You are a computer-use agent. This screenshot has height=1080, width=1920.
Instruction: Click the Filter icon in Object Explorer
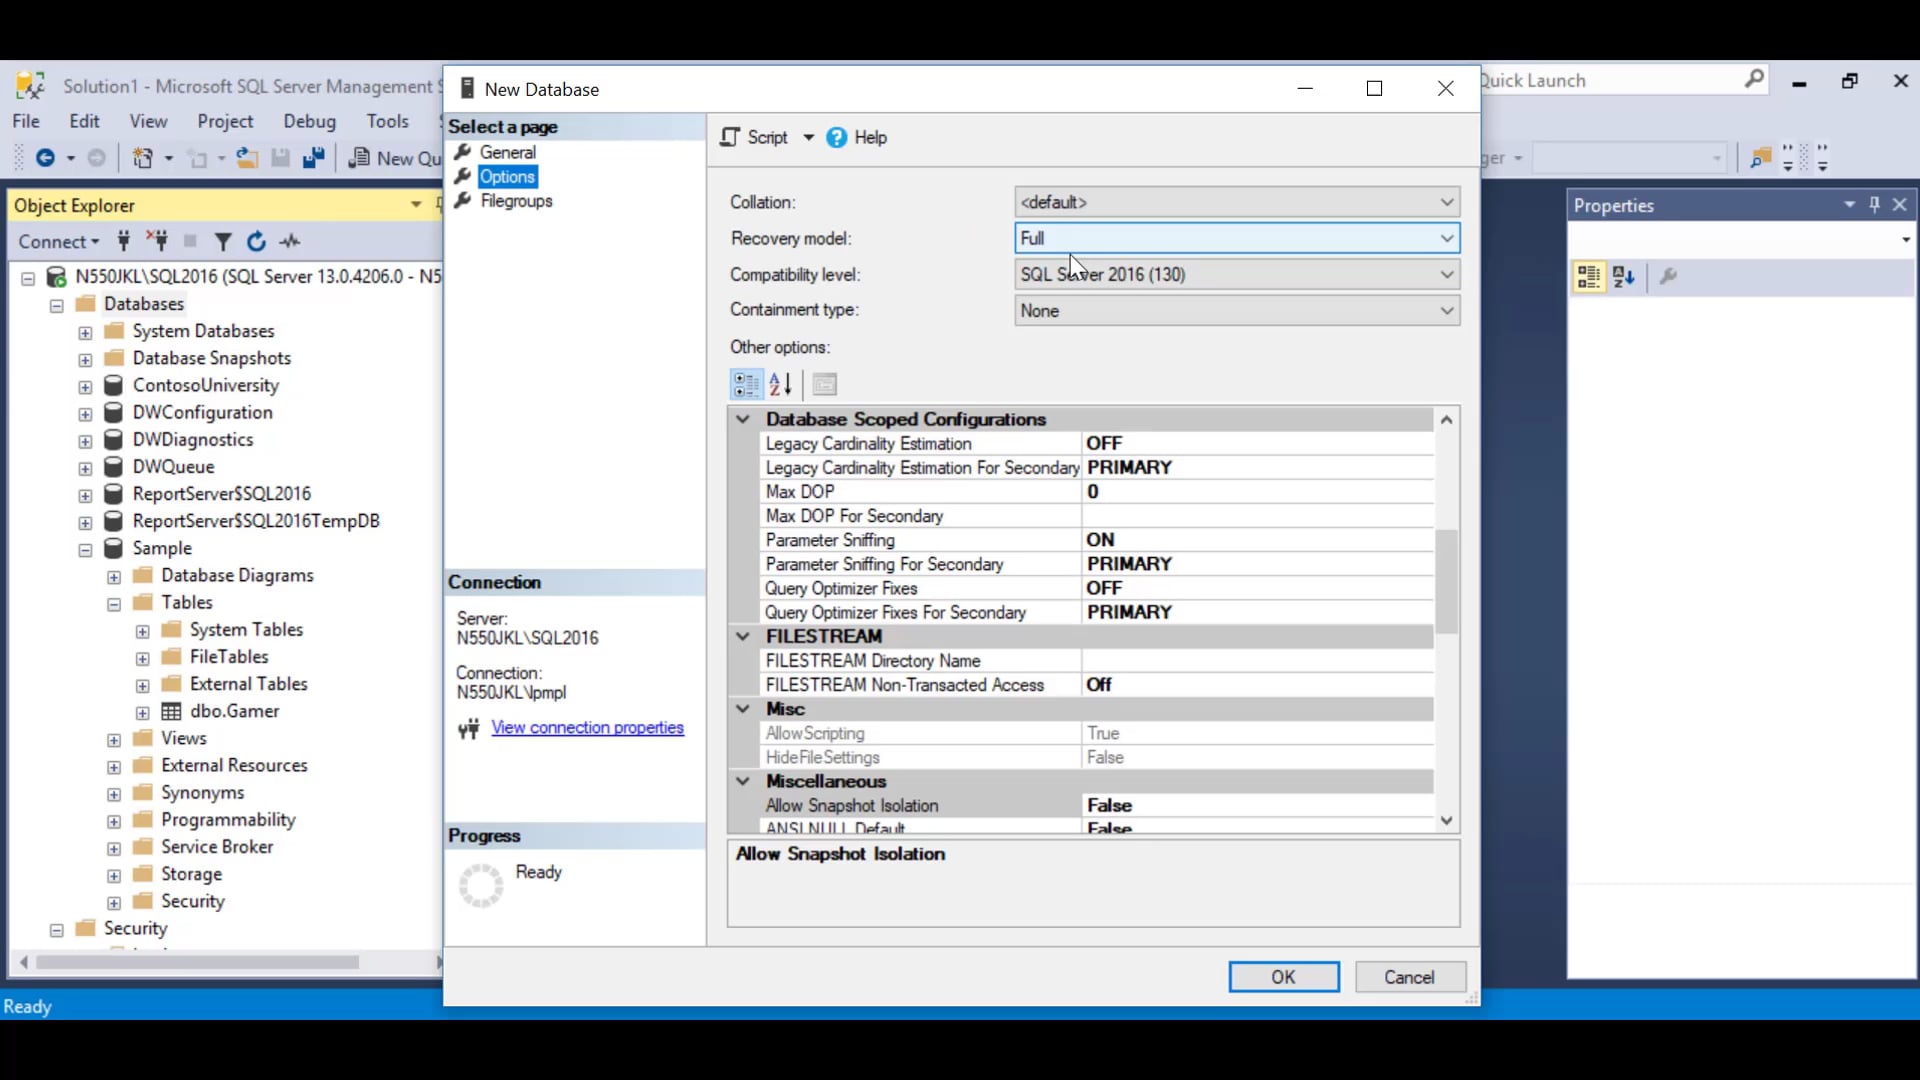(x=223, y=241)
